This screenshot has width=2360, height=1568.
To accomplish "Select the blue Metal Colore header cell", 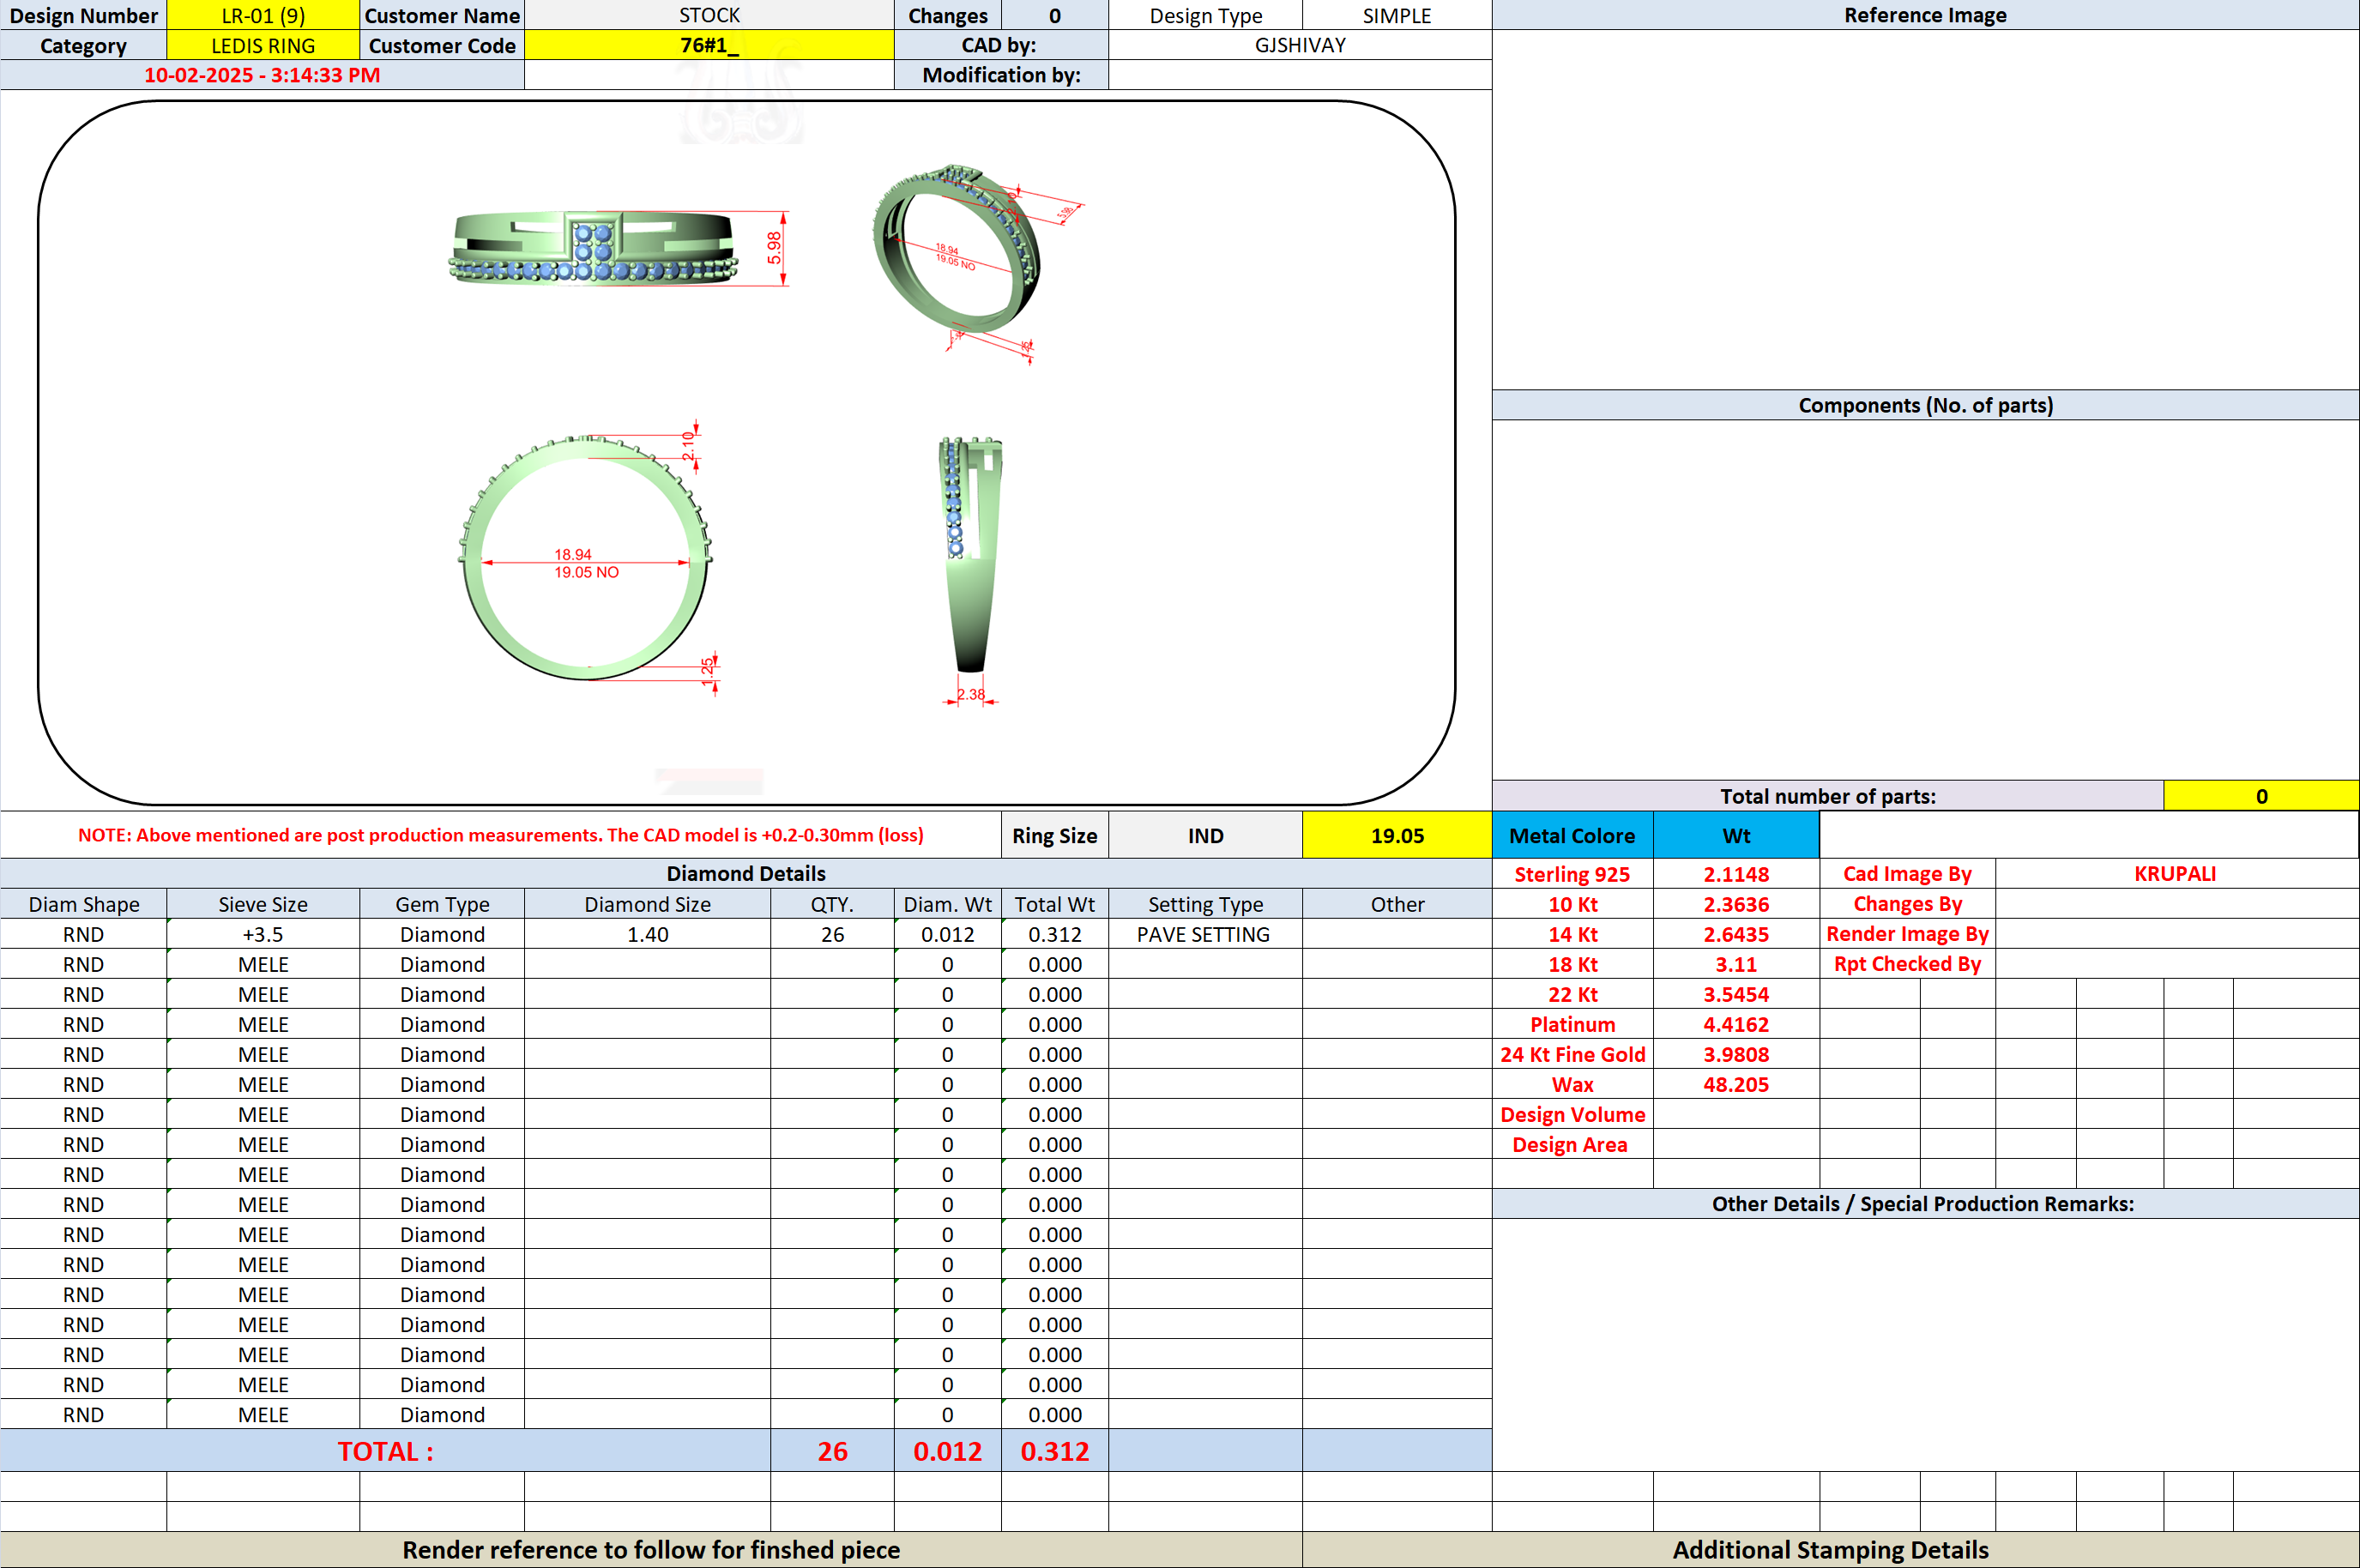I will tap(1572, 835).
